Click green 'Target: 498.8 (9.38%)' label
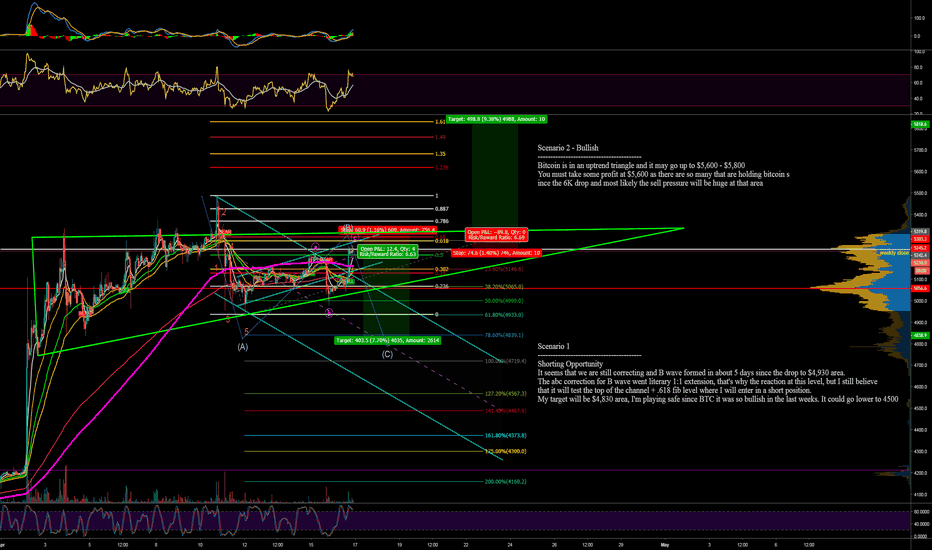The width and height of the screenshot is (932, 550). pos(496,120)
